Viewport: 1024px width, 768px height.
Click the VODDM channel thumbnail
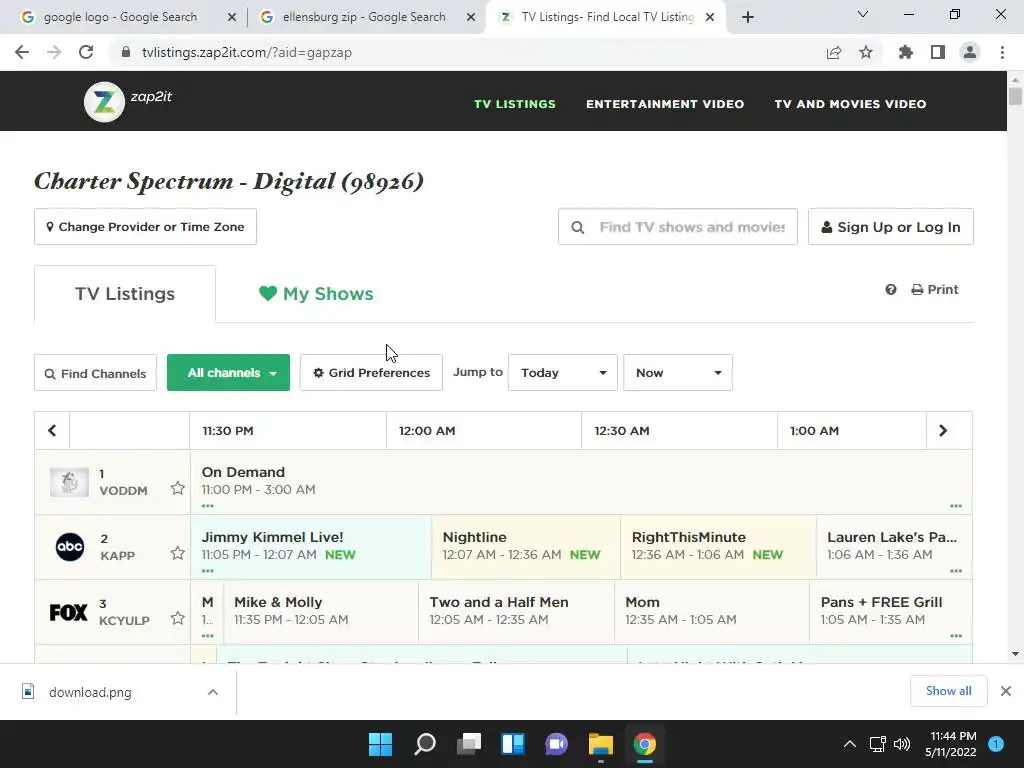[69, 483]
